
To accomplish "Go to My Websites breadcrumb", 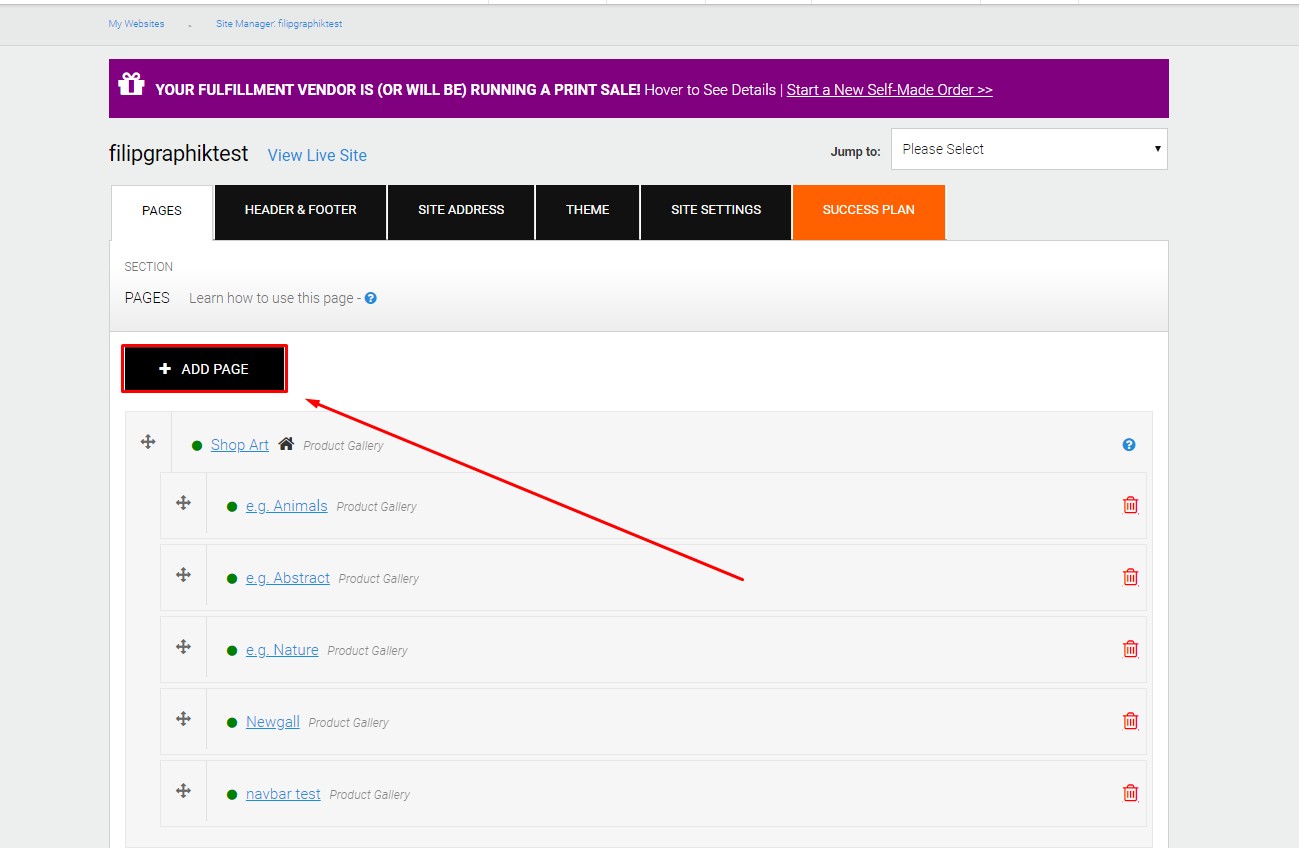I will pyautogui.click(x=136, y=24).
